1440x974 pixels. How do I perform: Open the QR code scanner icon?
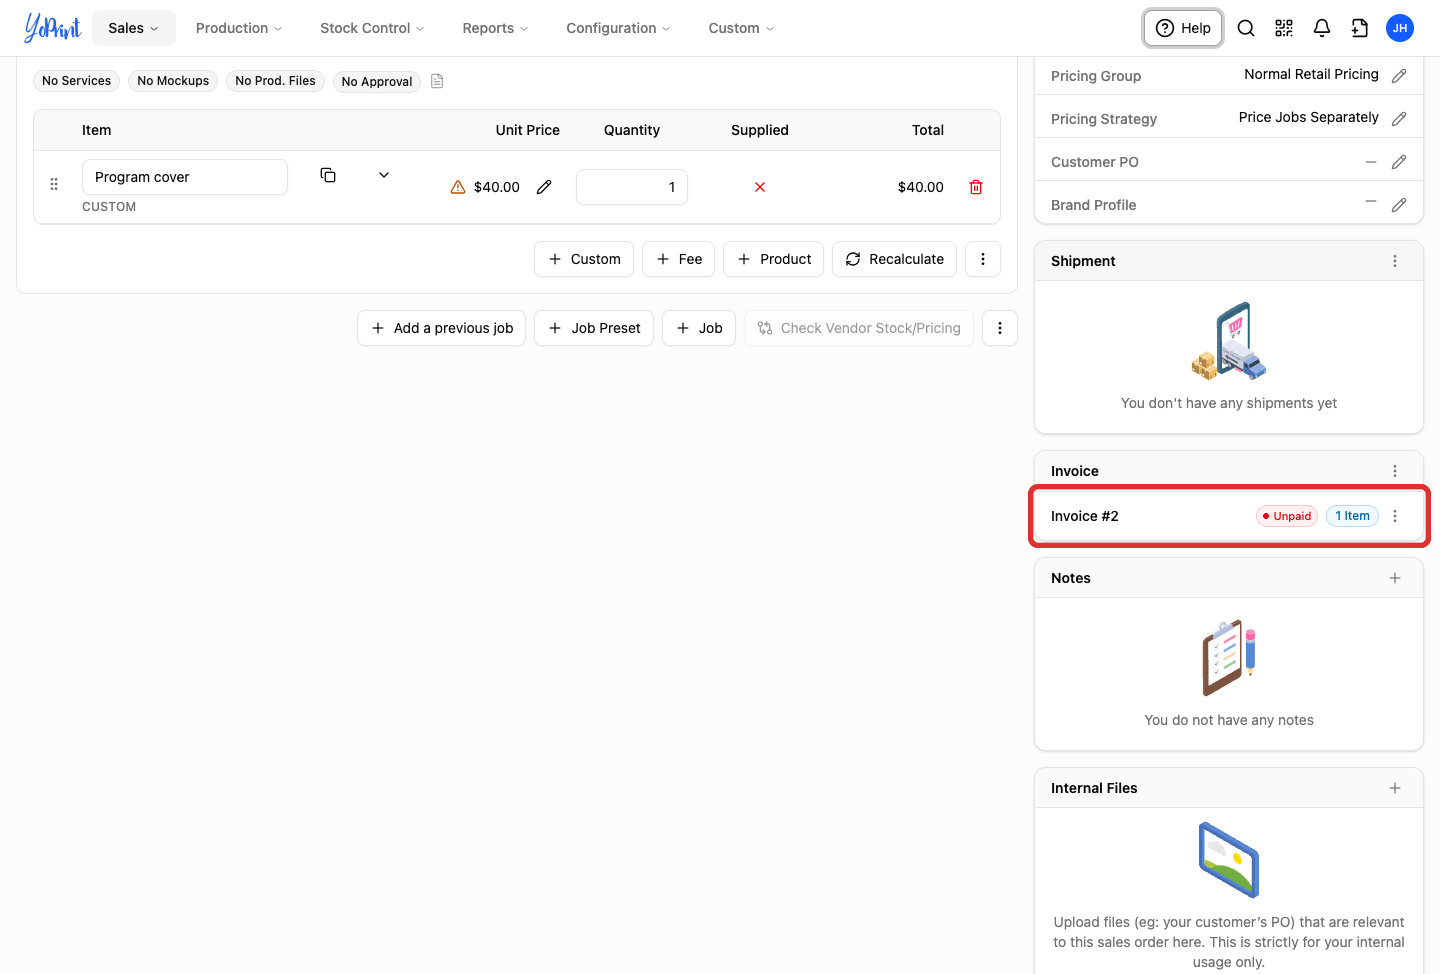1284,28
